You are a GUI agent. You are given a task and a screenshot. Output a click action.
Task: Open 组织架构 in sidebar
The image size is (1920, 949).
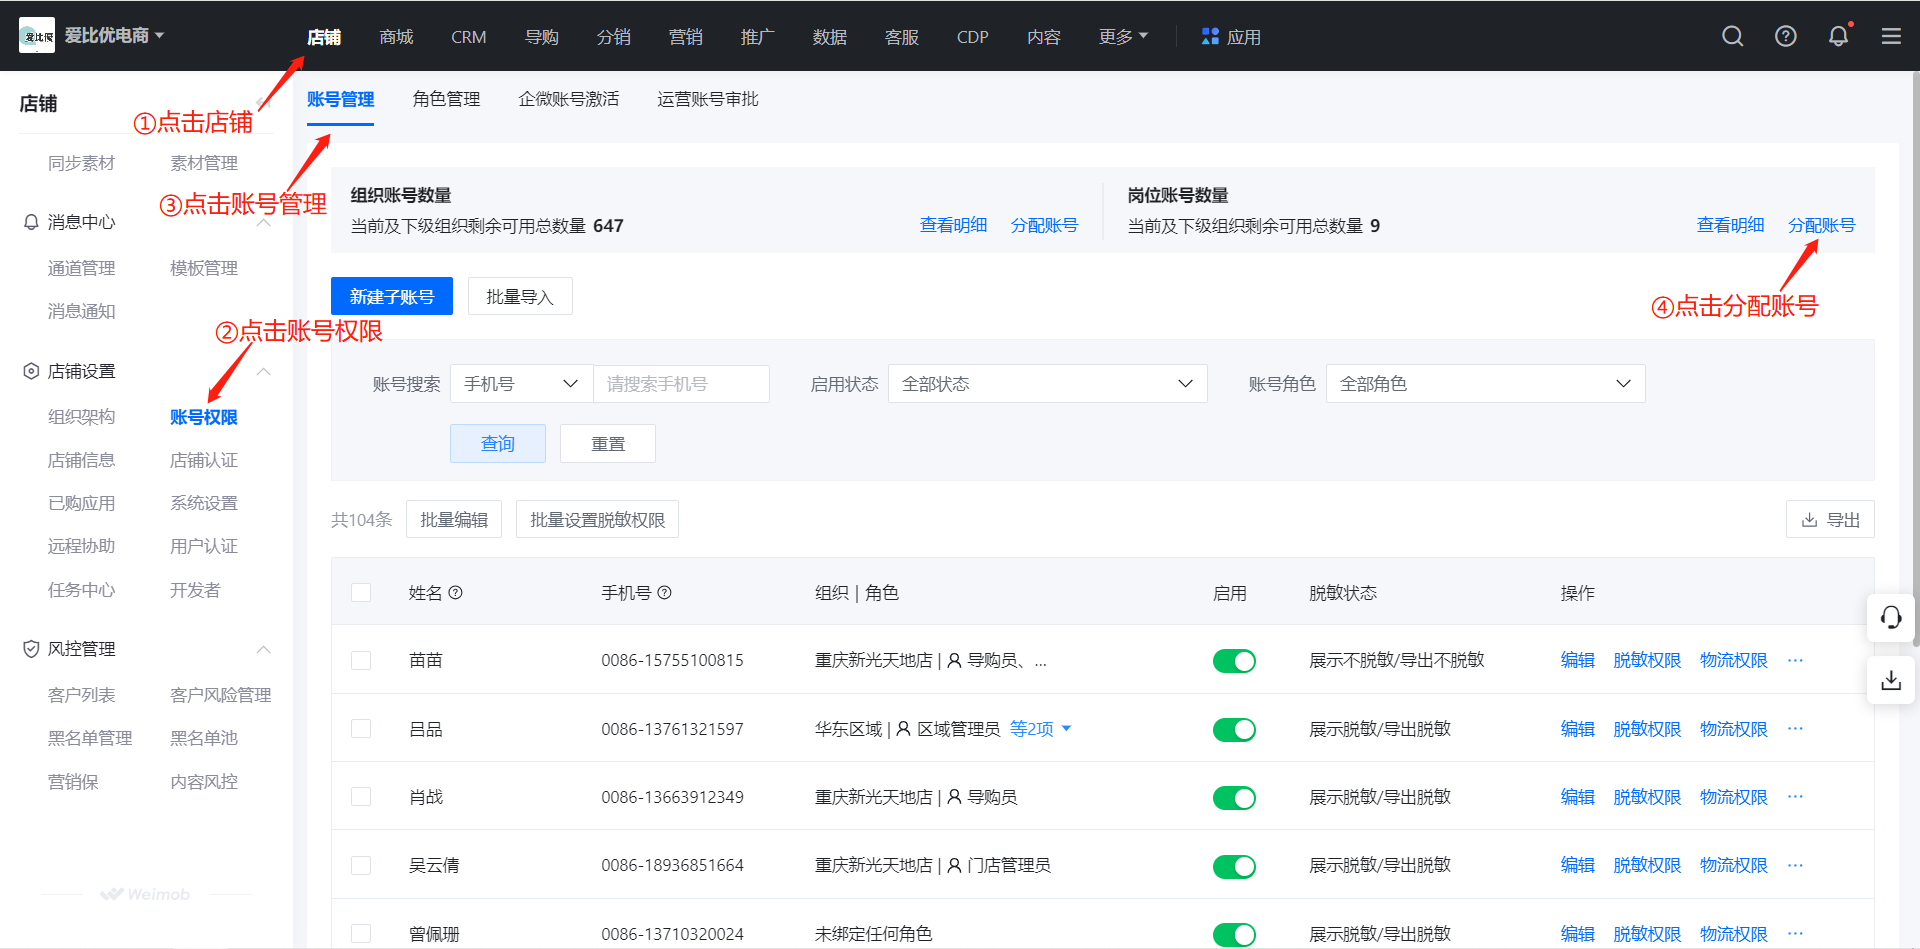(82, 417)
